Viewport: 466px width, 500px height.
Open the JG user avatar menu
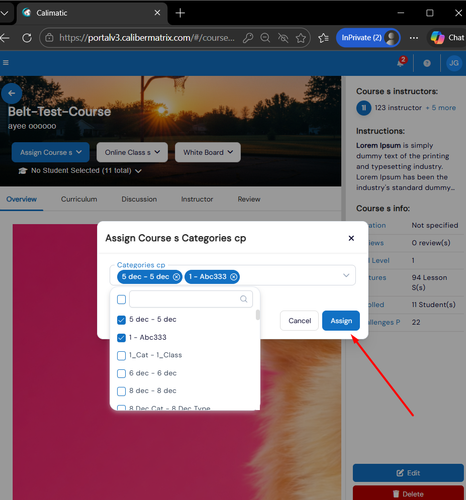coord(454,63)
